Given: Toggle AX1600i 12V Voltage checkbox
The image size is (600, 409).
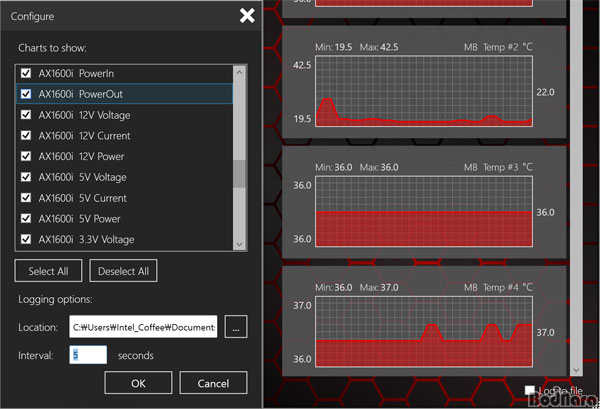Looking at the screenshot, I should coord(26,115).
